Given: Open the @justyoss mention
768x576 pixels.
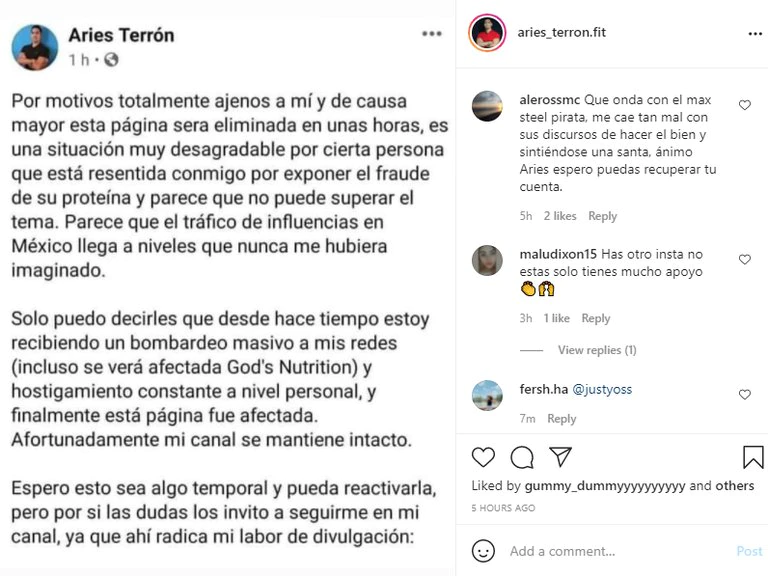Looking at the screenshot, I should (602, 389).
